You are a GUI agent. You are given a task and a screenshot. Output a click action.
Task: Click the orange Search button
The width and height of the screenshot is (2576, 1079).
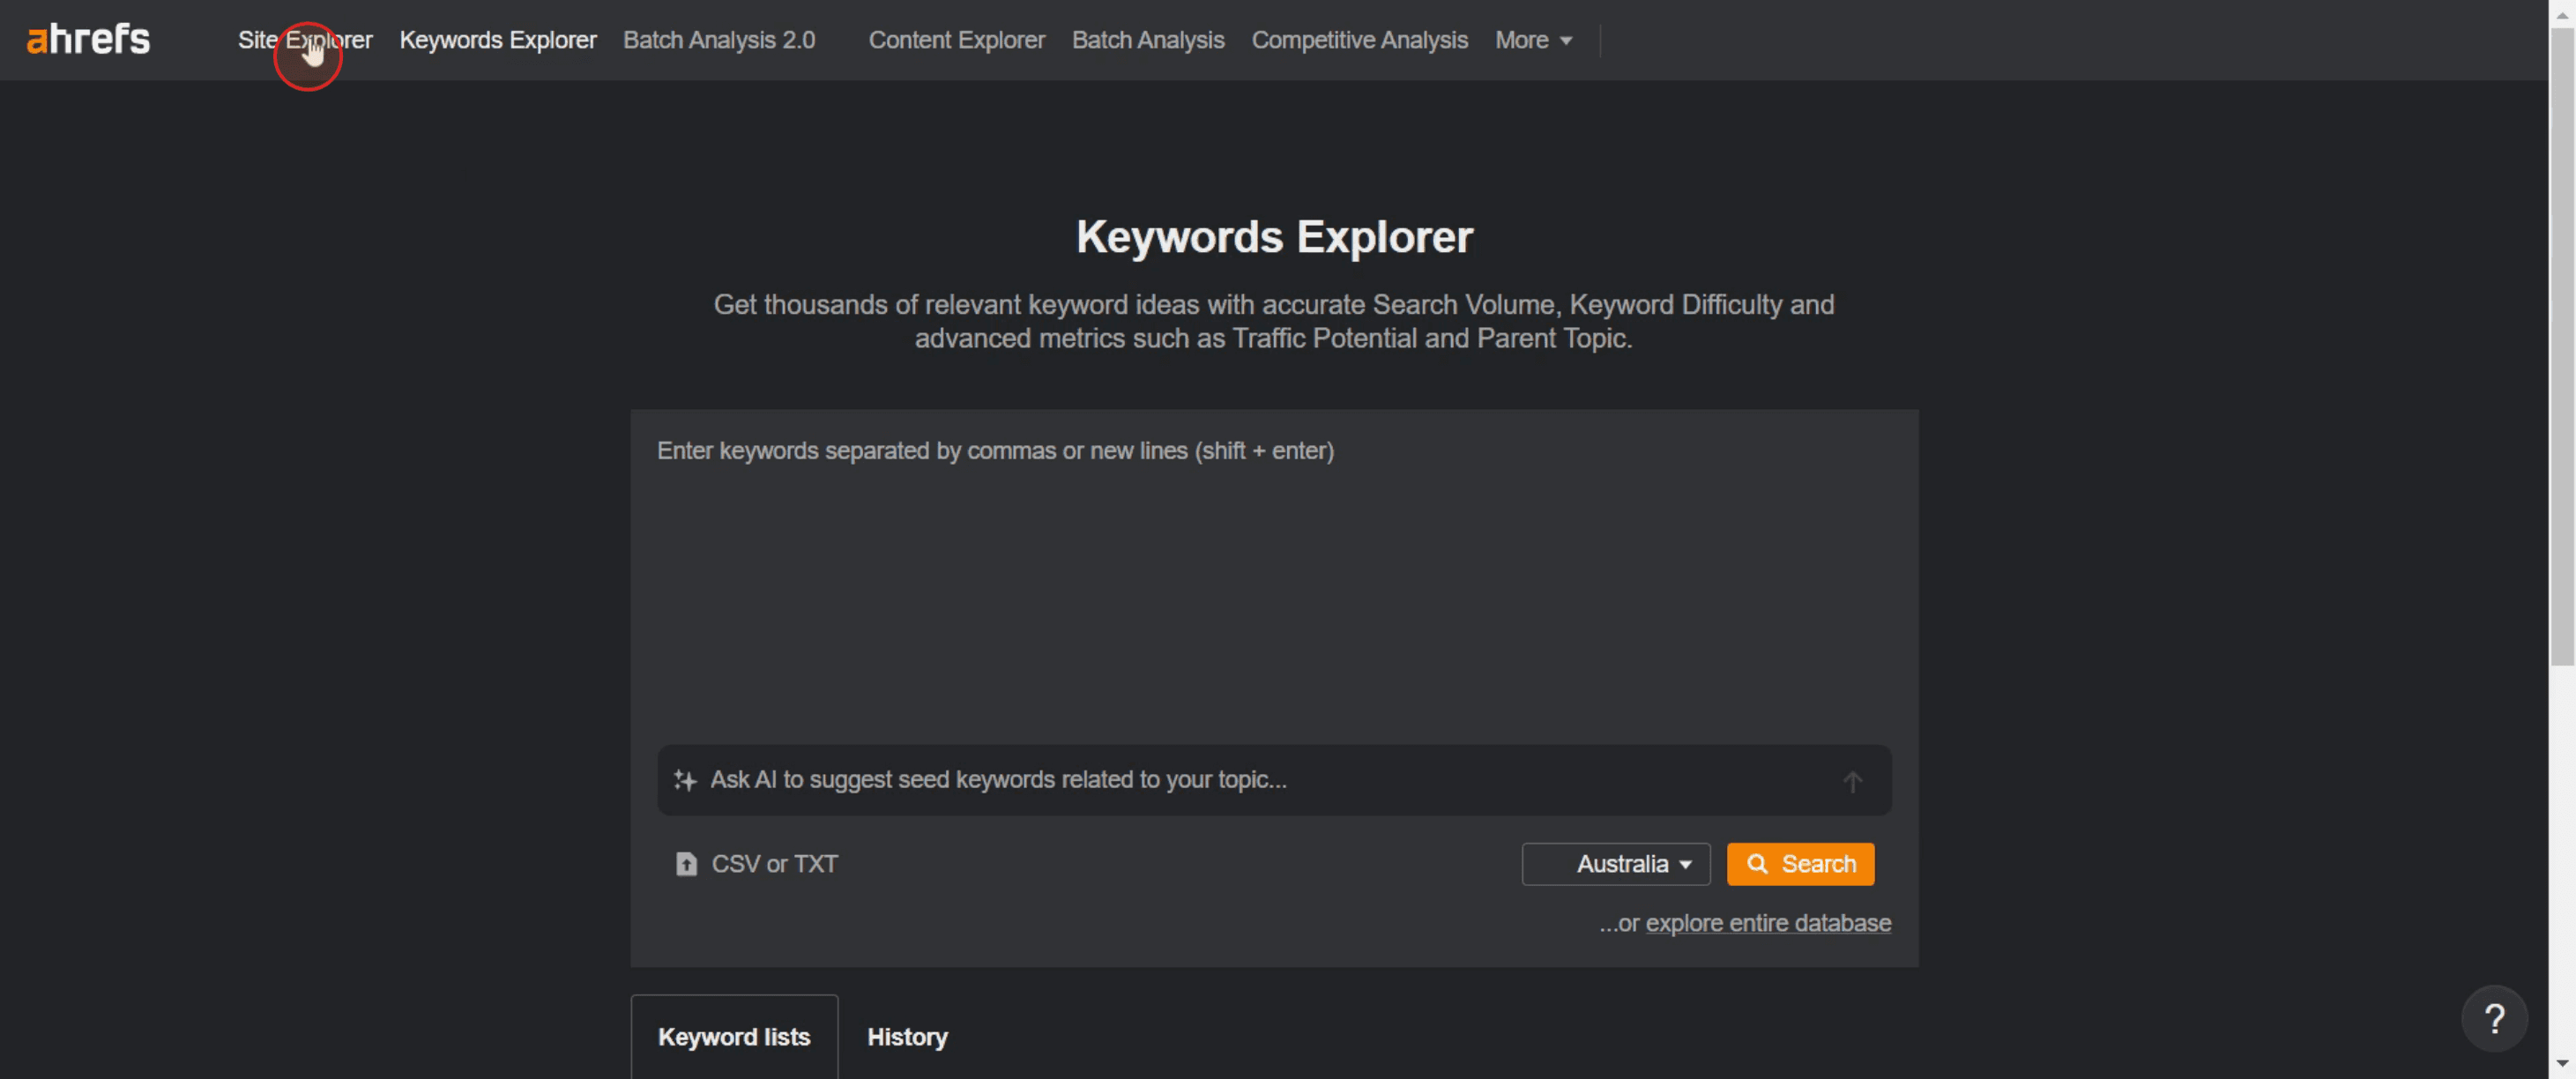point(1800,864)
